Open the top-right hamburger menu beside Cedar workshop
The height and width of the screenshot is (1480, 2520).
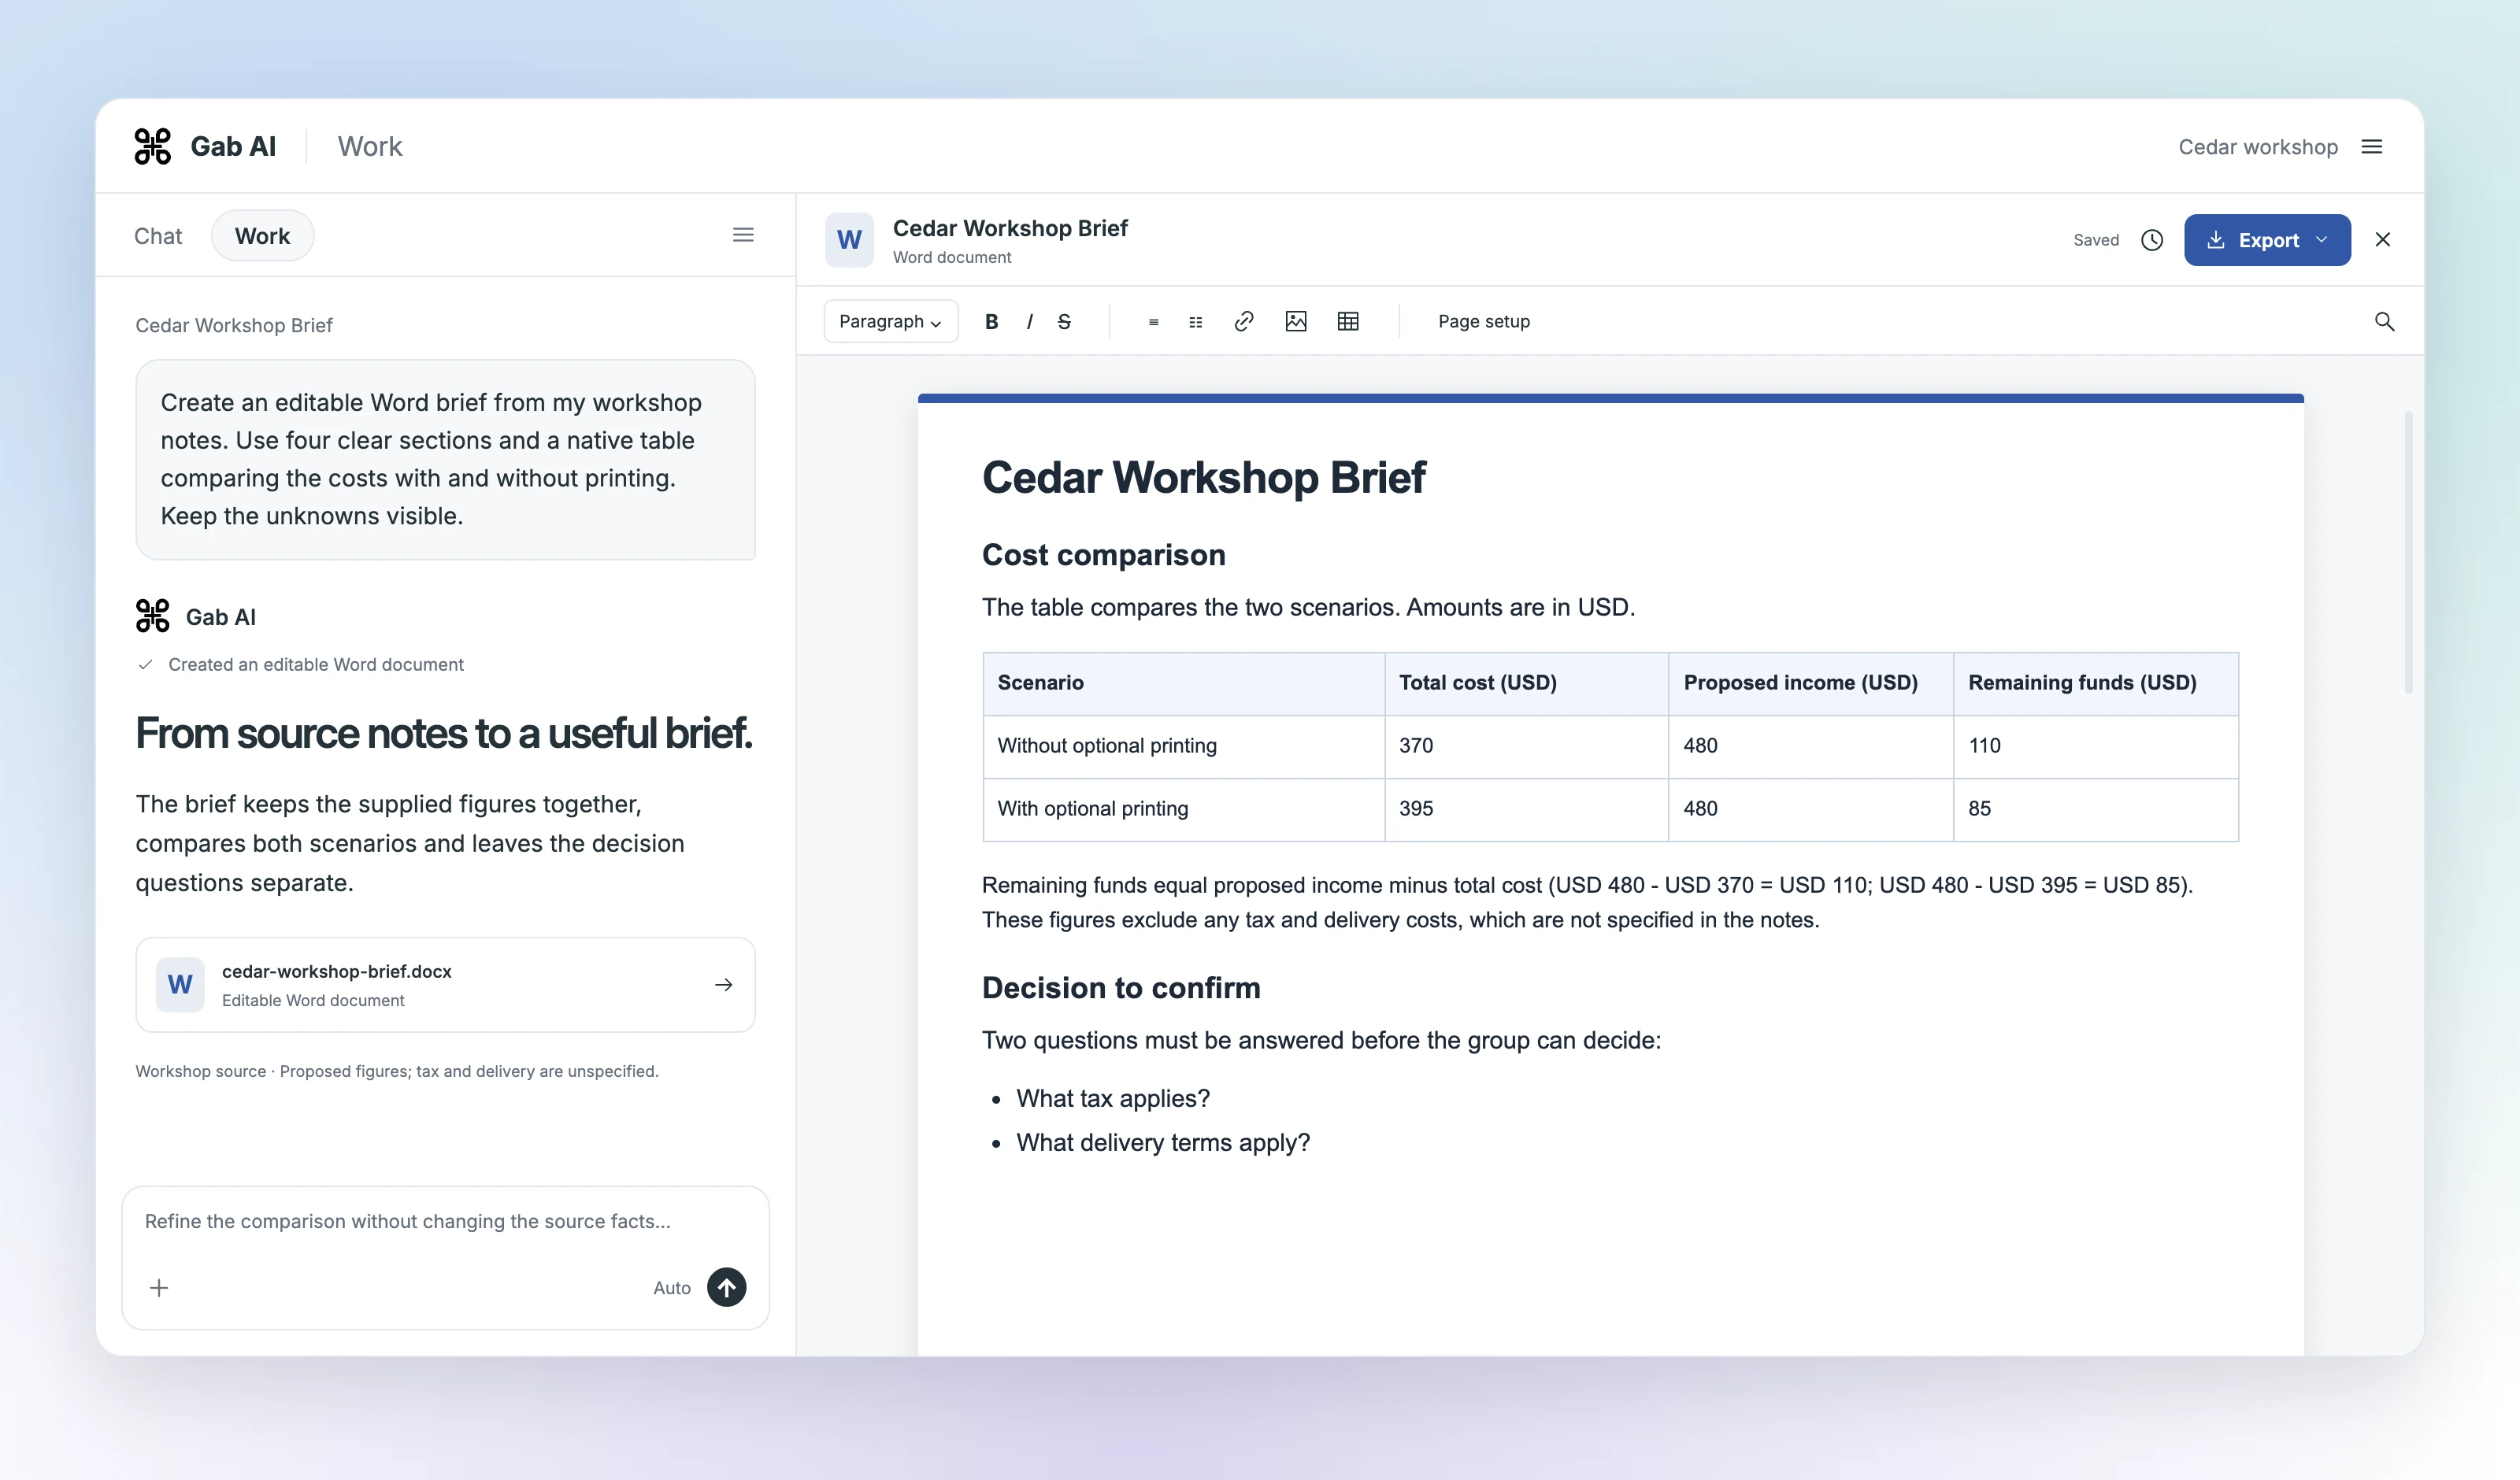pyautogui.click(x=2372, y=147)
